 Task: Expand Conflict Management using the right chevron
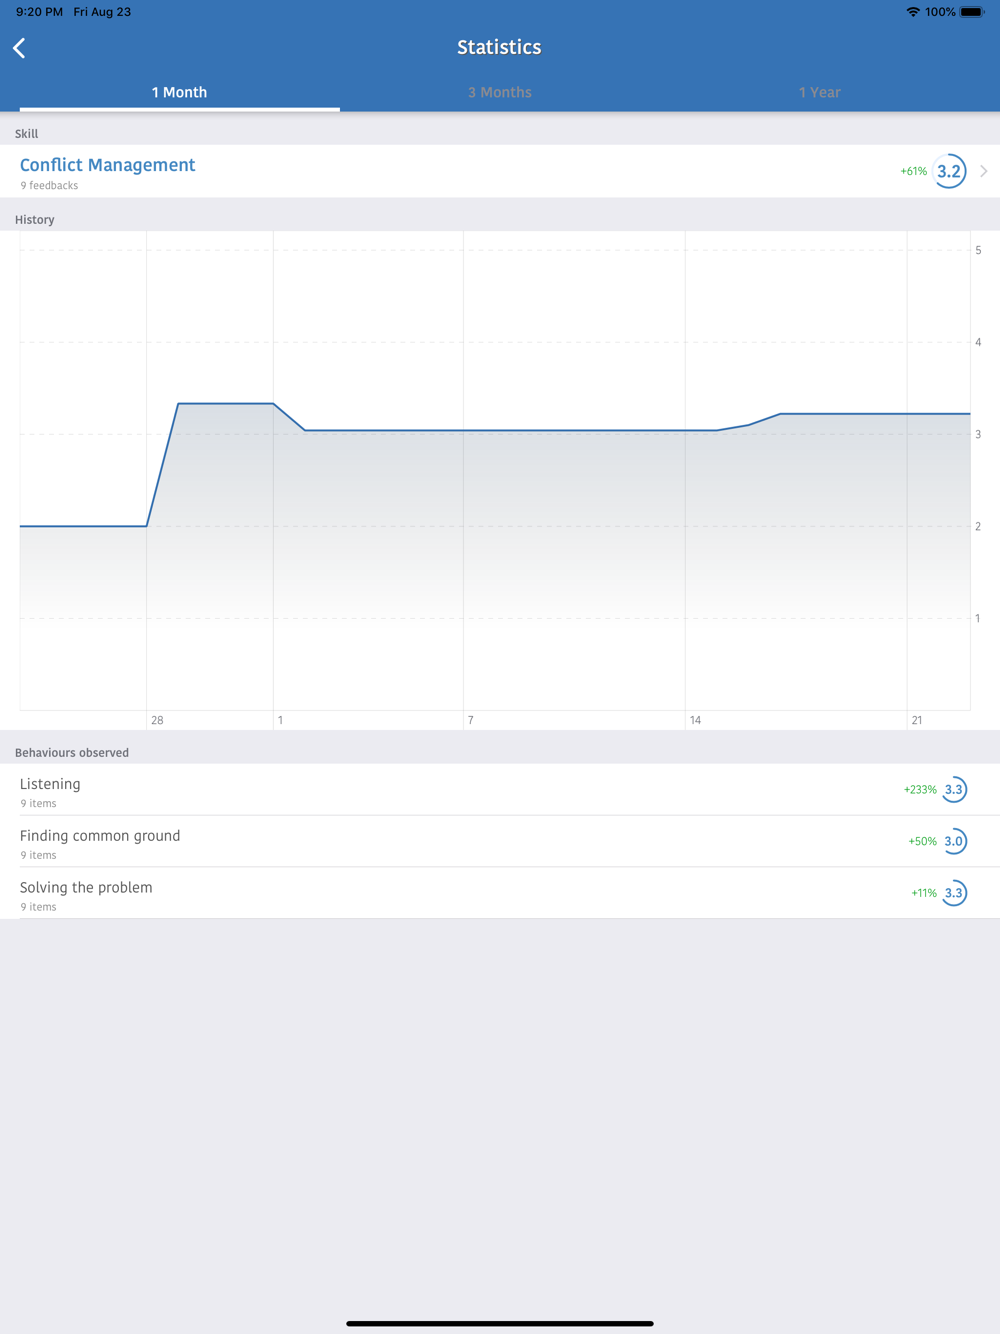pos(984,171)
